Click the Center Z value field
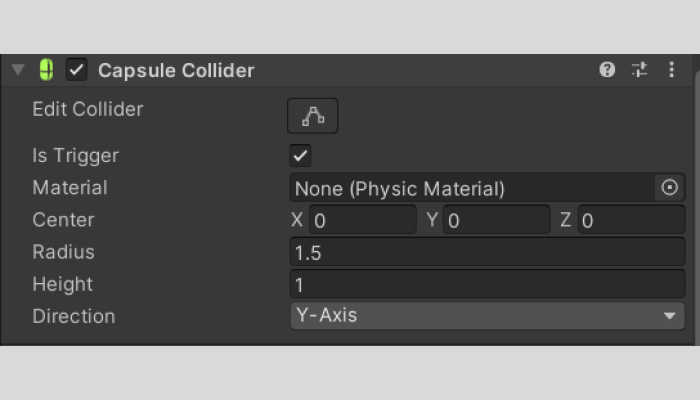 (628, 220)
